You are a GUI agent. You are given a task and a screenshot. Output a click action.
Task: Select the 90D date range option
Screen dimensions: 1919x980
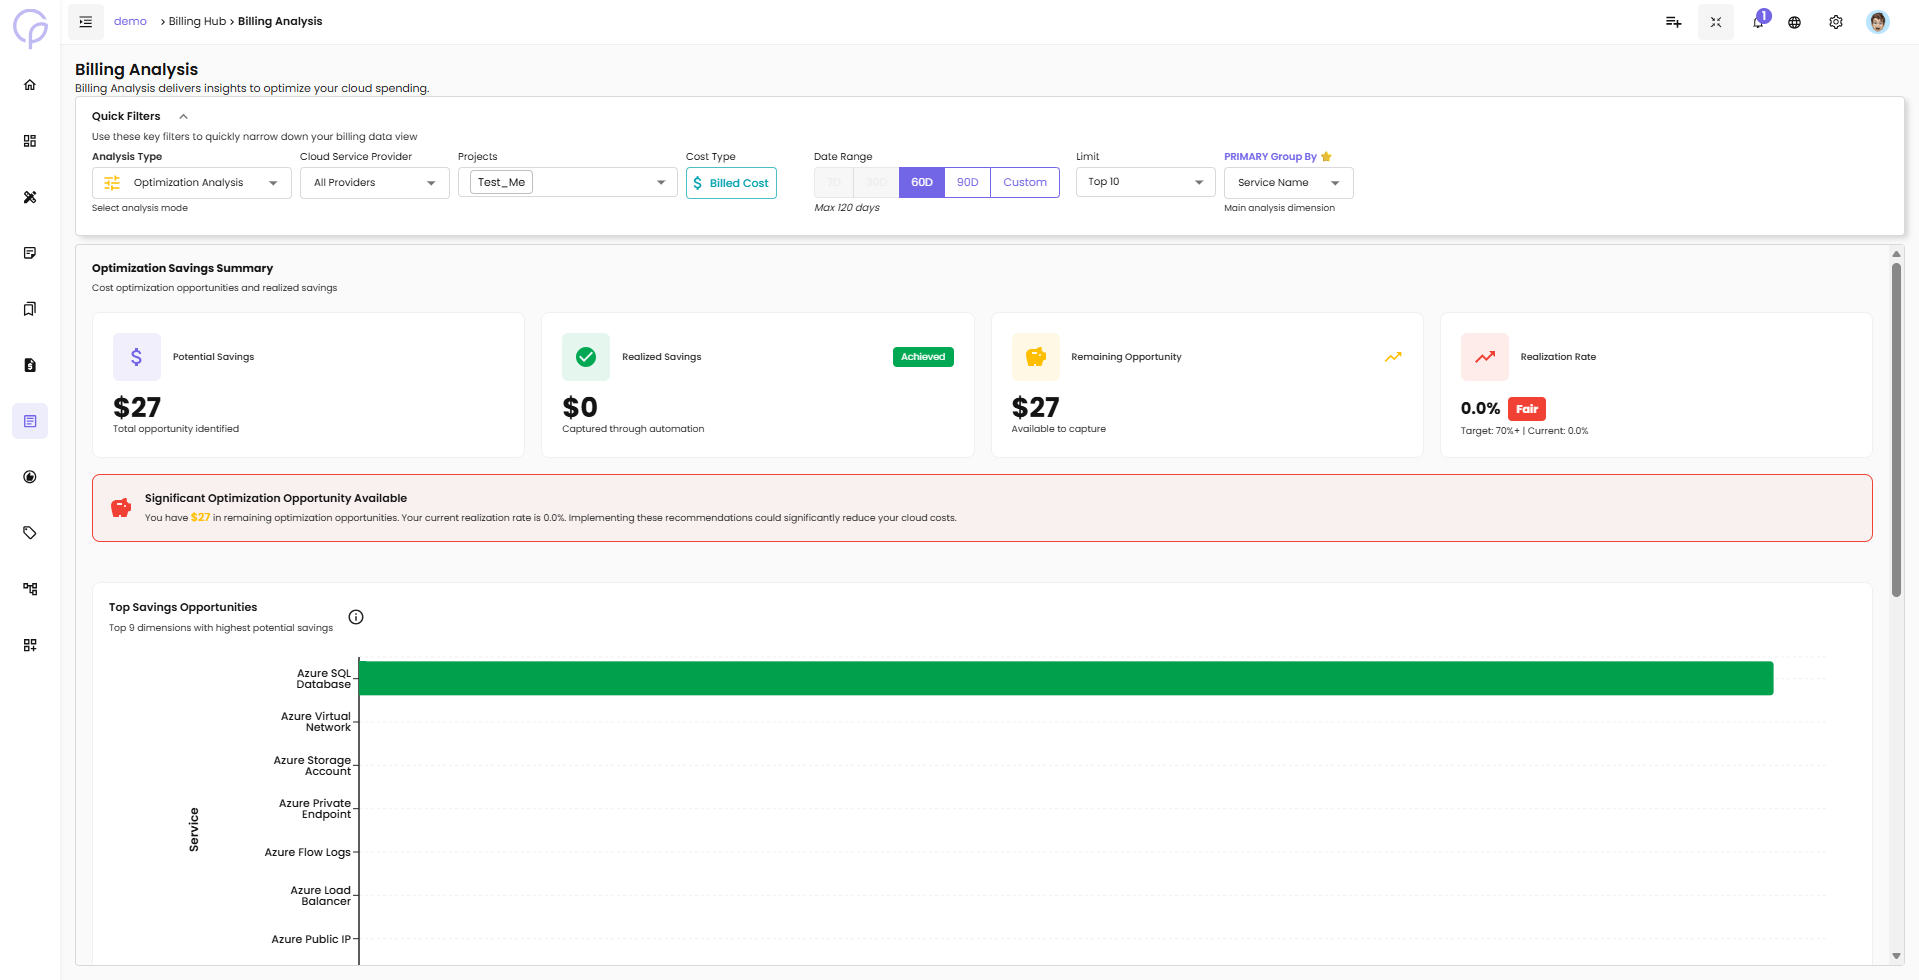click(x=967, y=183)
